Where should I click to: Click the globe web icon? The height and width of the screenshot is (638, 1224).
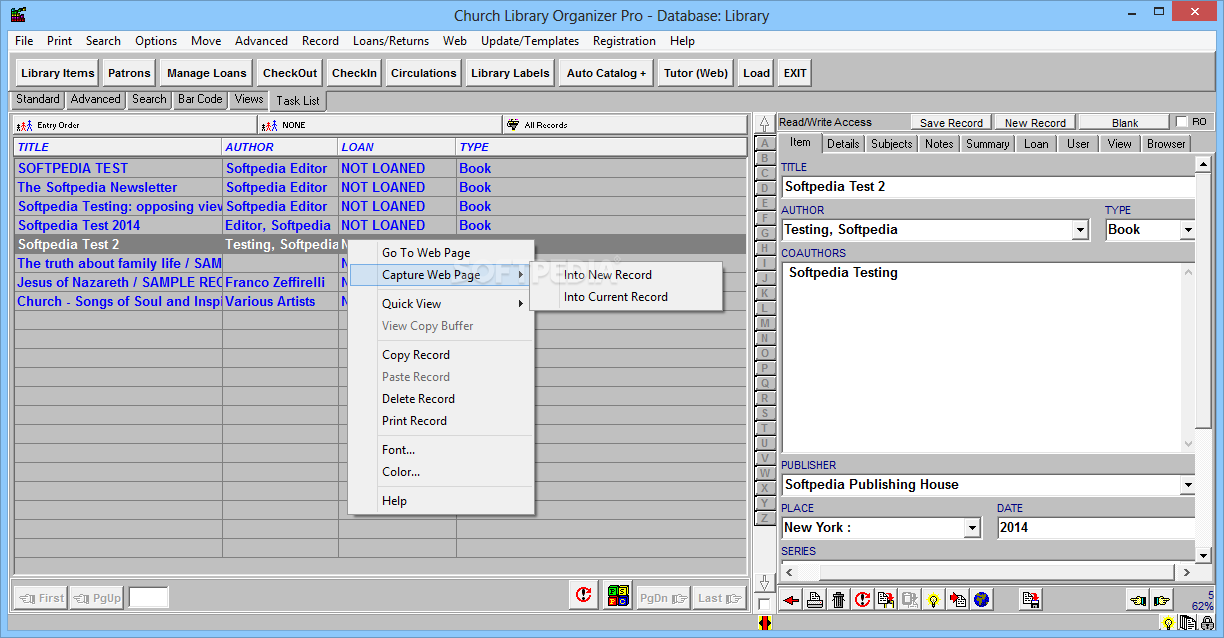pos(981,599)
